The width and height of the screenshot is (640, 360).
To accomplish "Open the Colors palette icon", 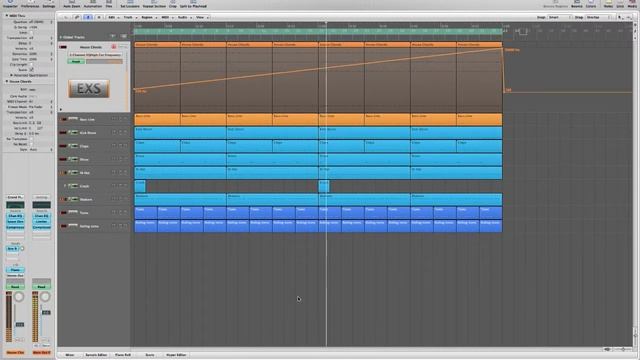I will point(591,4).
